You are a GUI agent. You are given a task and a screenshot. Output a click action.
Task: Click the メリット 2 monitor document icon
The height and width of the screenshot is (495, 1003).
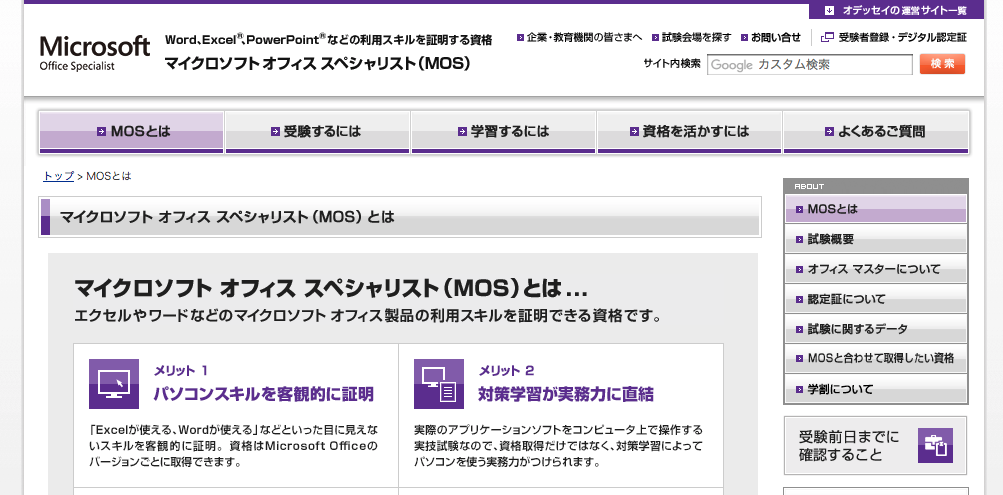[439, 384]
